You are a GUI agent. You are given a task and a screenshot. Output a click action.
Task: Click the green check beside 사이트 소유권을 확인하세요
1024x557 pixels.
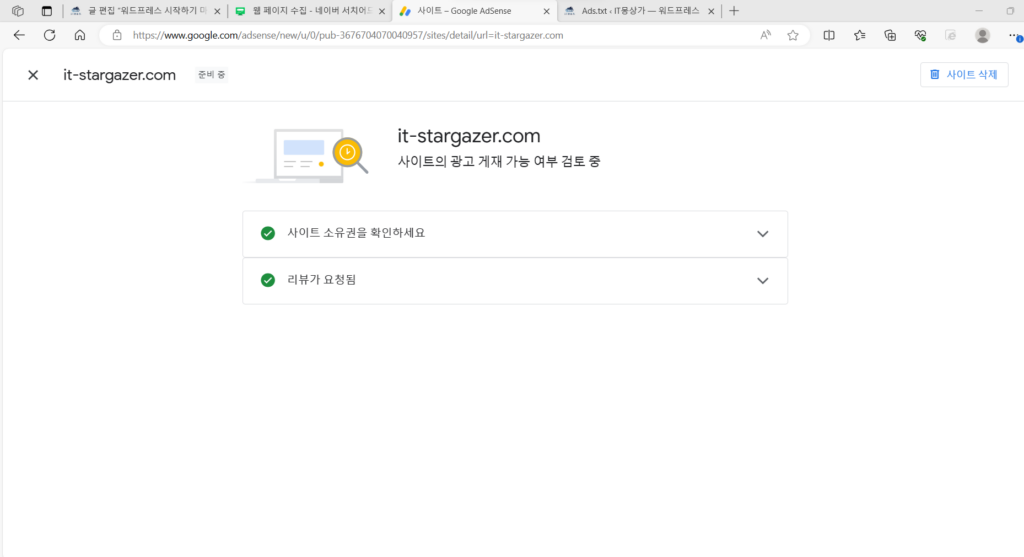(268, 233)
